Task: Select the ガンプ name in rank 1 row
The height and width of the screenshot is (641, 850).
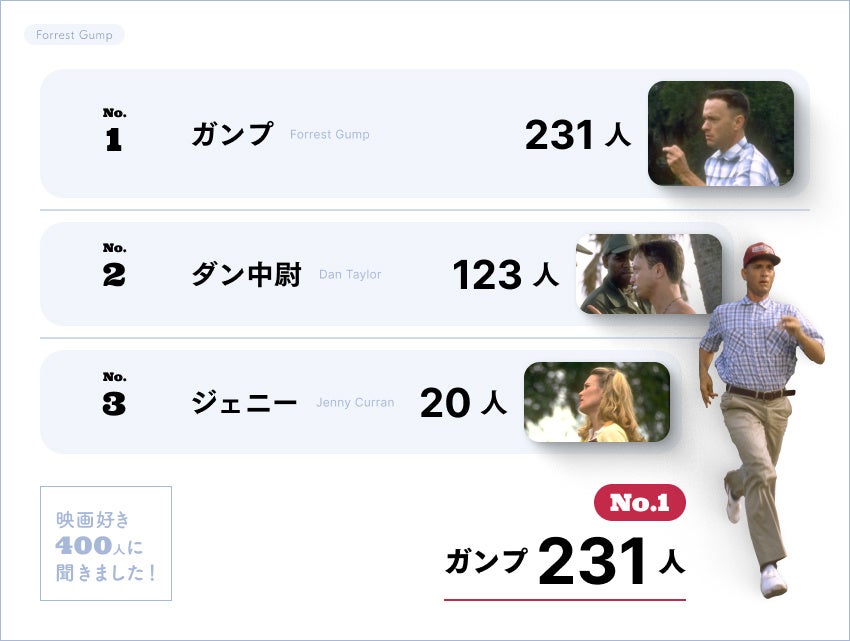Action: coord(232,134)
